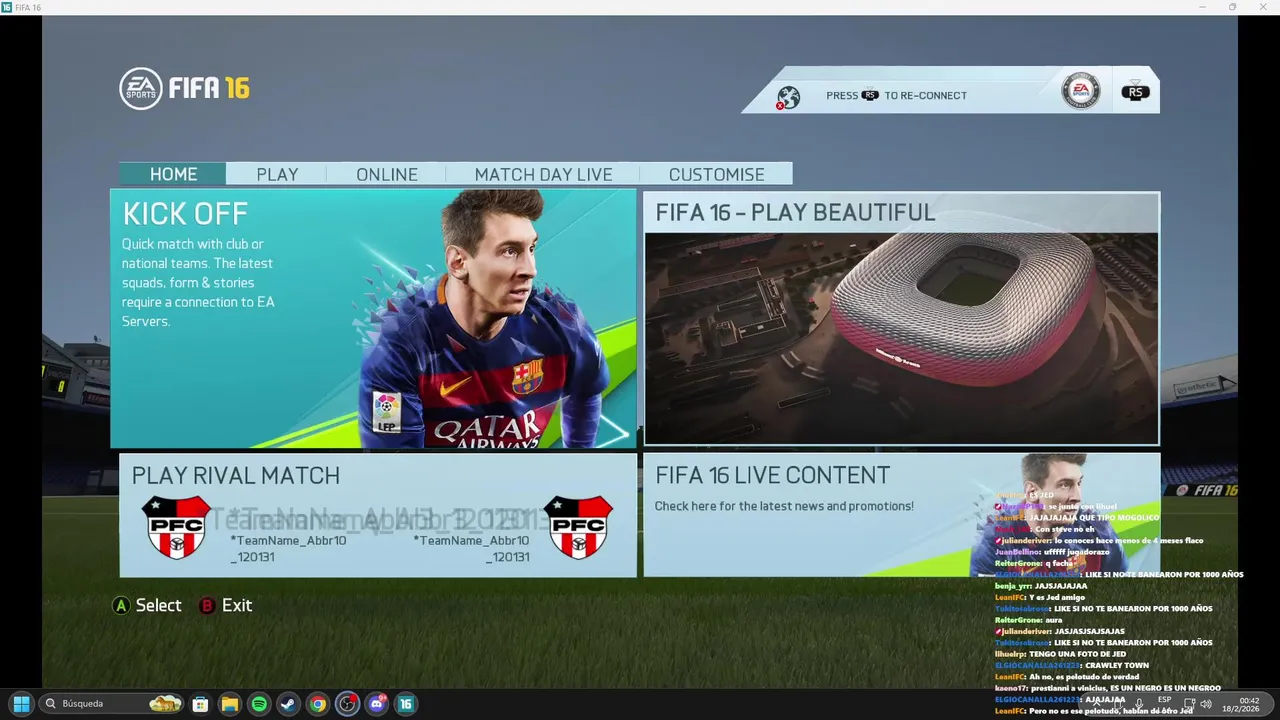Image resolution: width=1280 pixels, height=720 pixels.
Task: Switch to the PLAY tab
Action: tap(277, 174)
